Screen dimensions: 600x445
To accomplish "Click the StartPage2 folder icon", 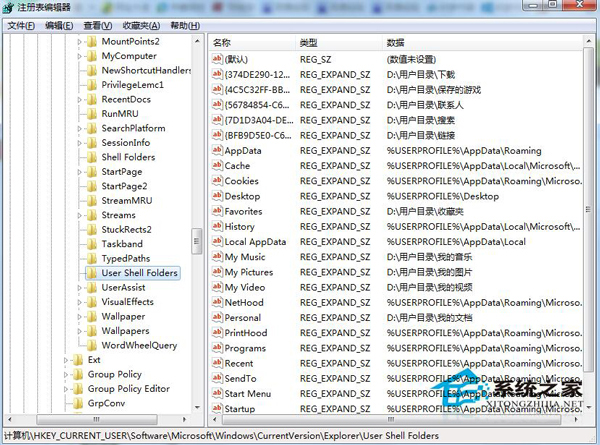I will pos(92,186).
